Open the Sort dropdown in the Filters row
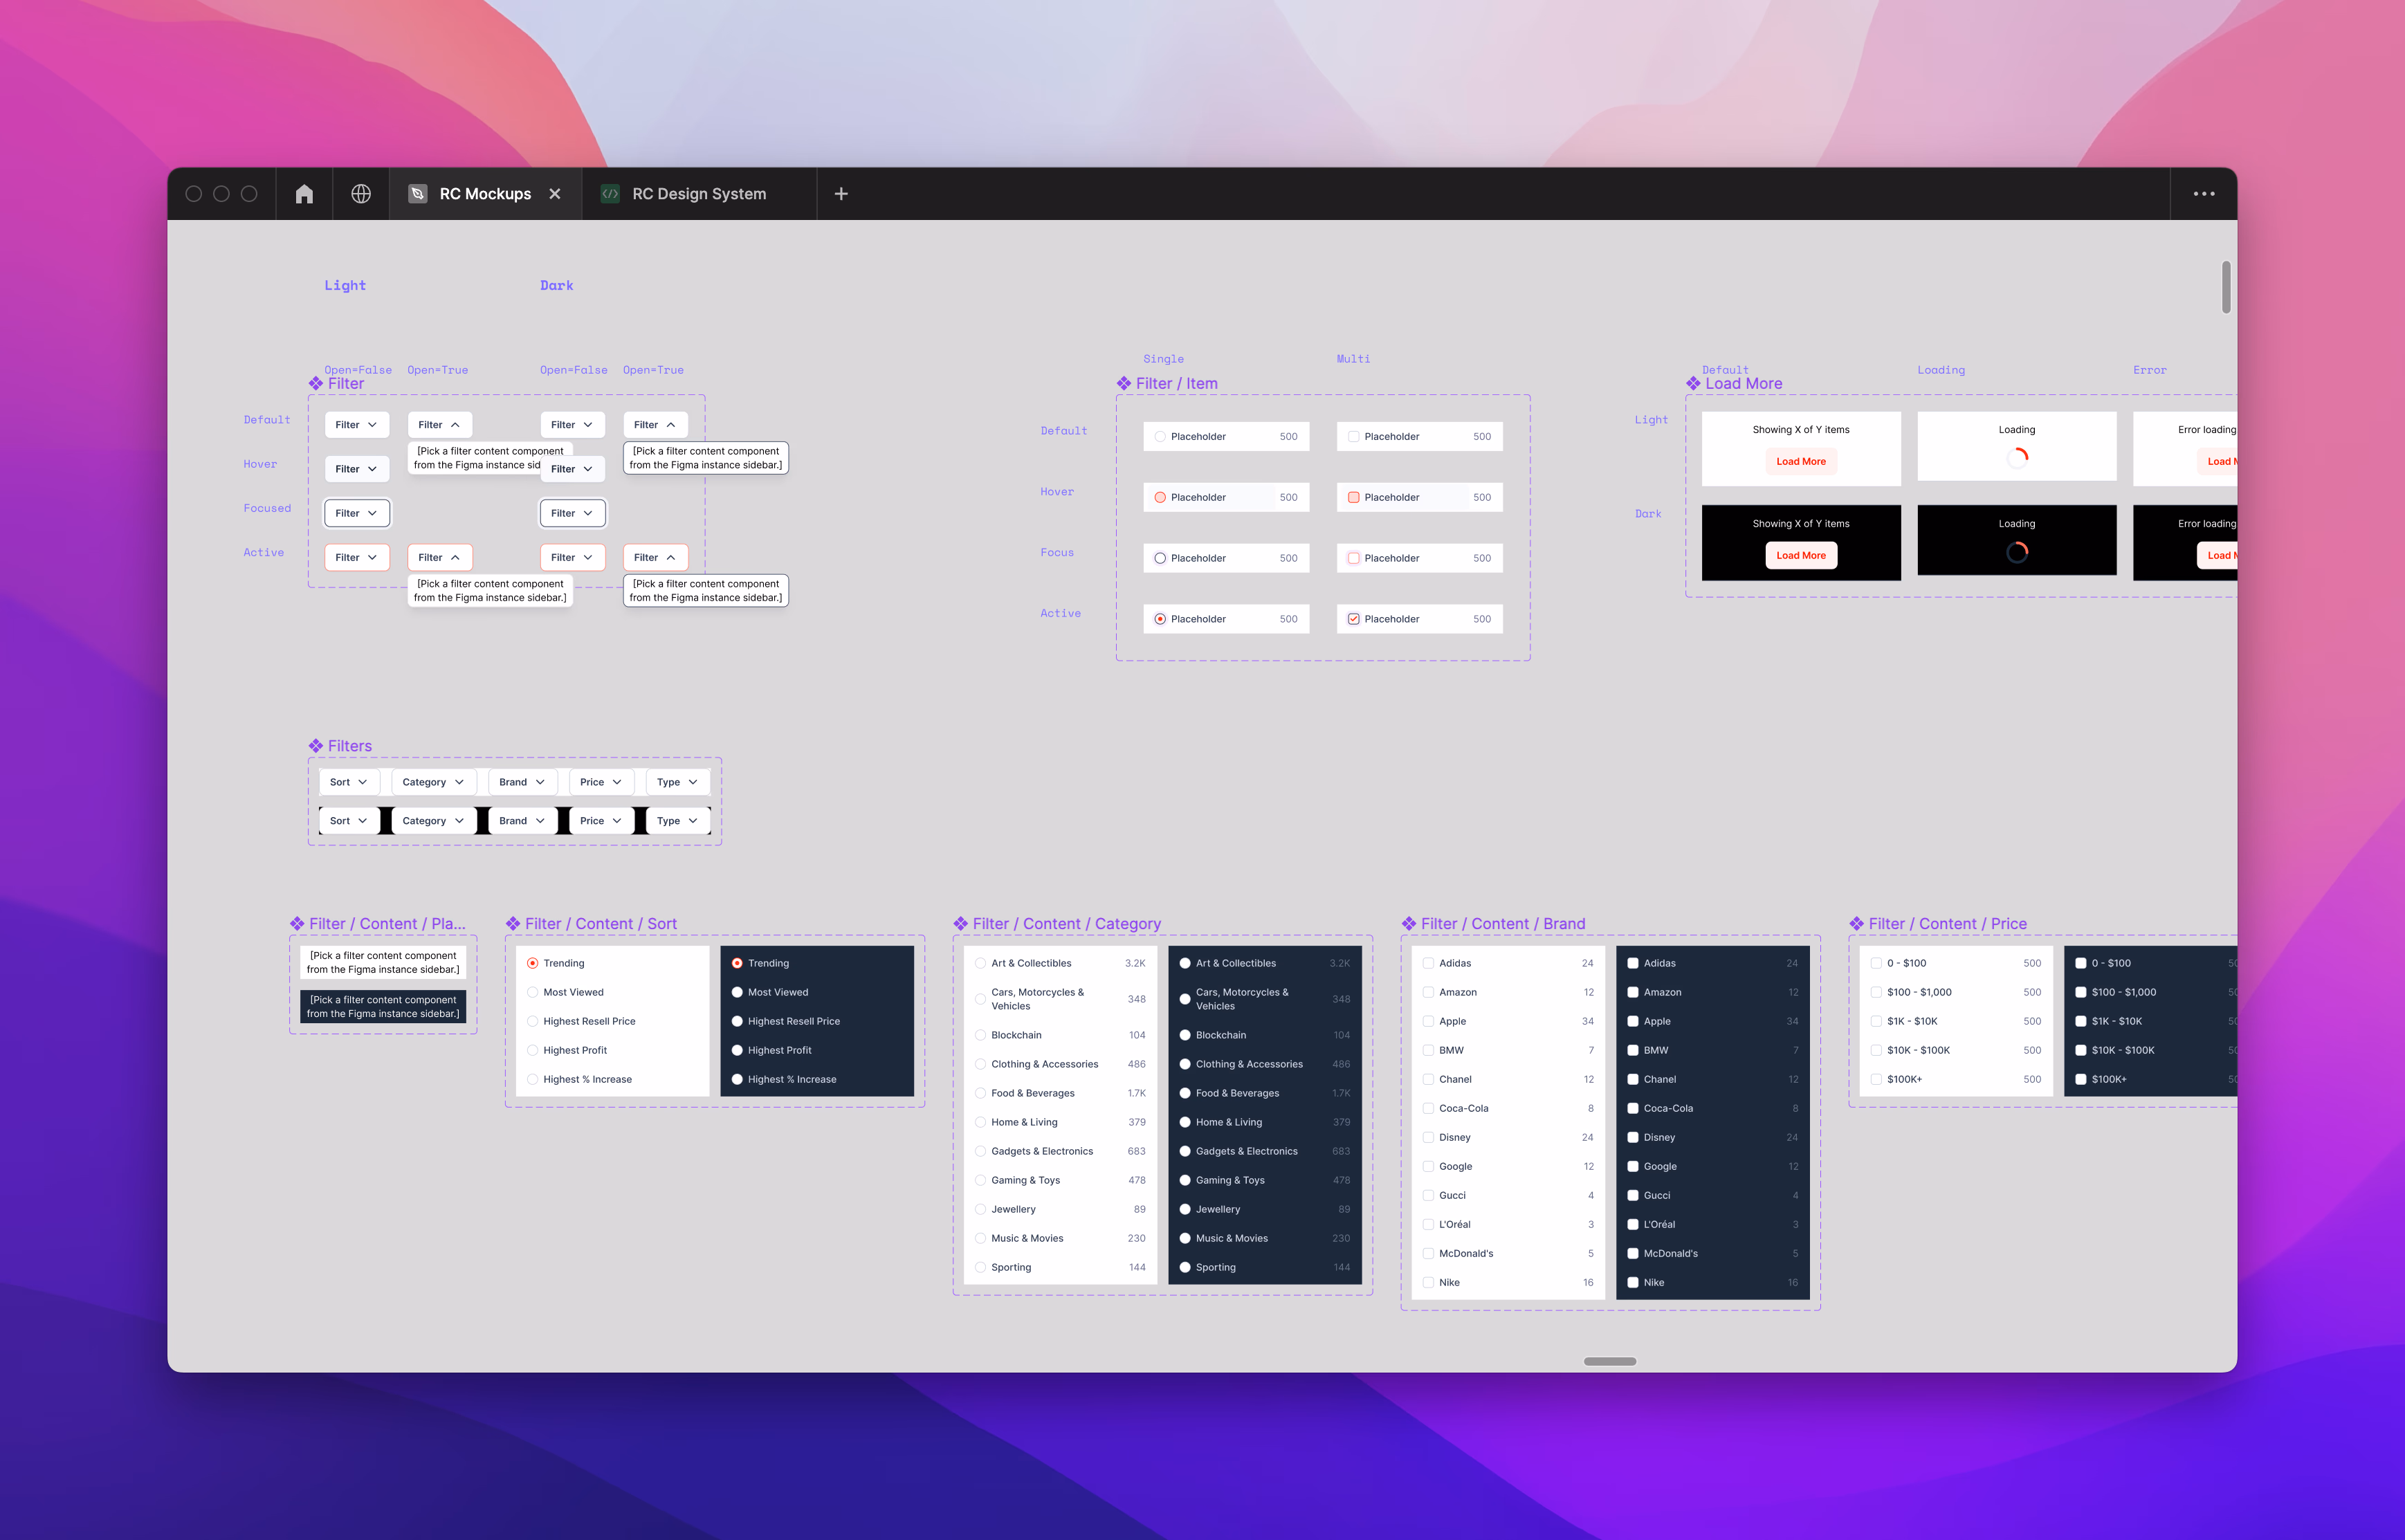The image size is (2405, 1540). pos(348,781)
